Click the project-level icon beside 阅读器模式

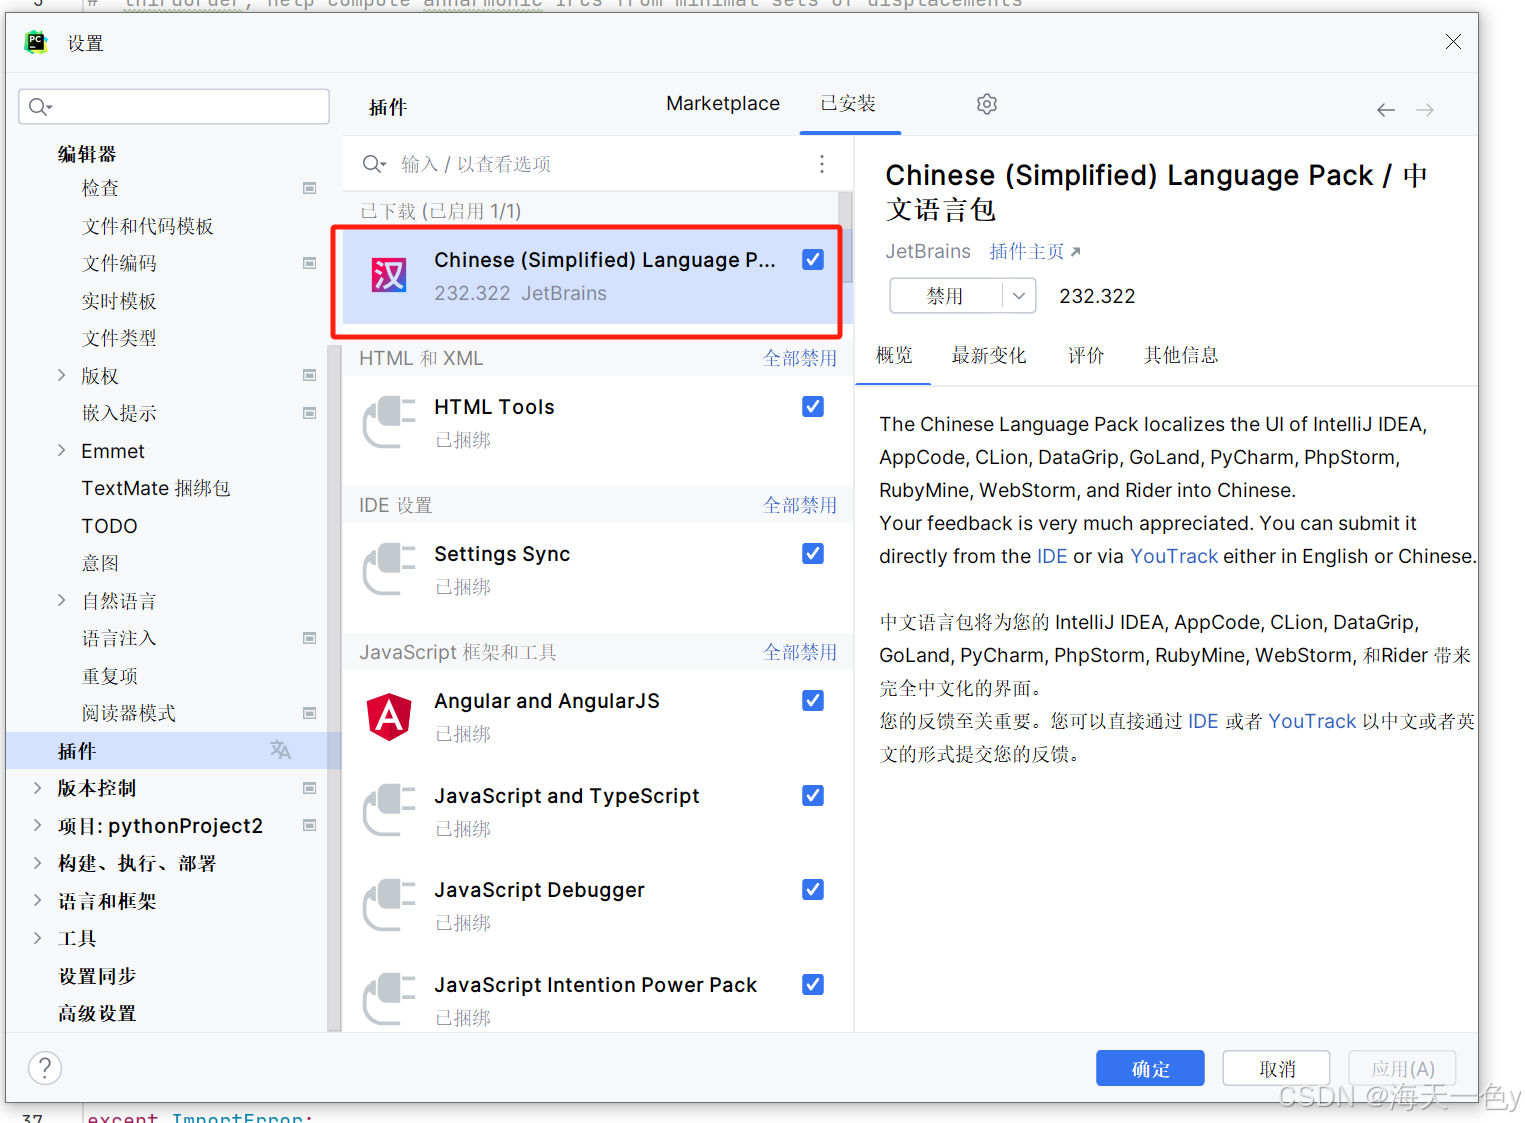pyautogui.click(x=310, y=713)
